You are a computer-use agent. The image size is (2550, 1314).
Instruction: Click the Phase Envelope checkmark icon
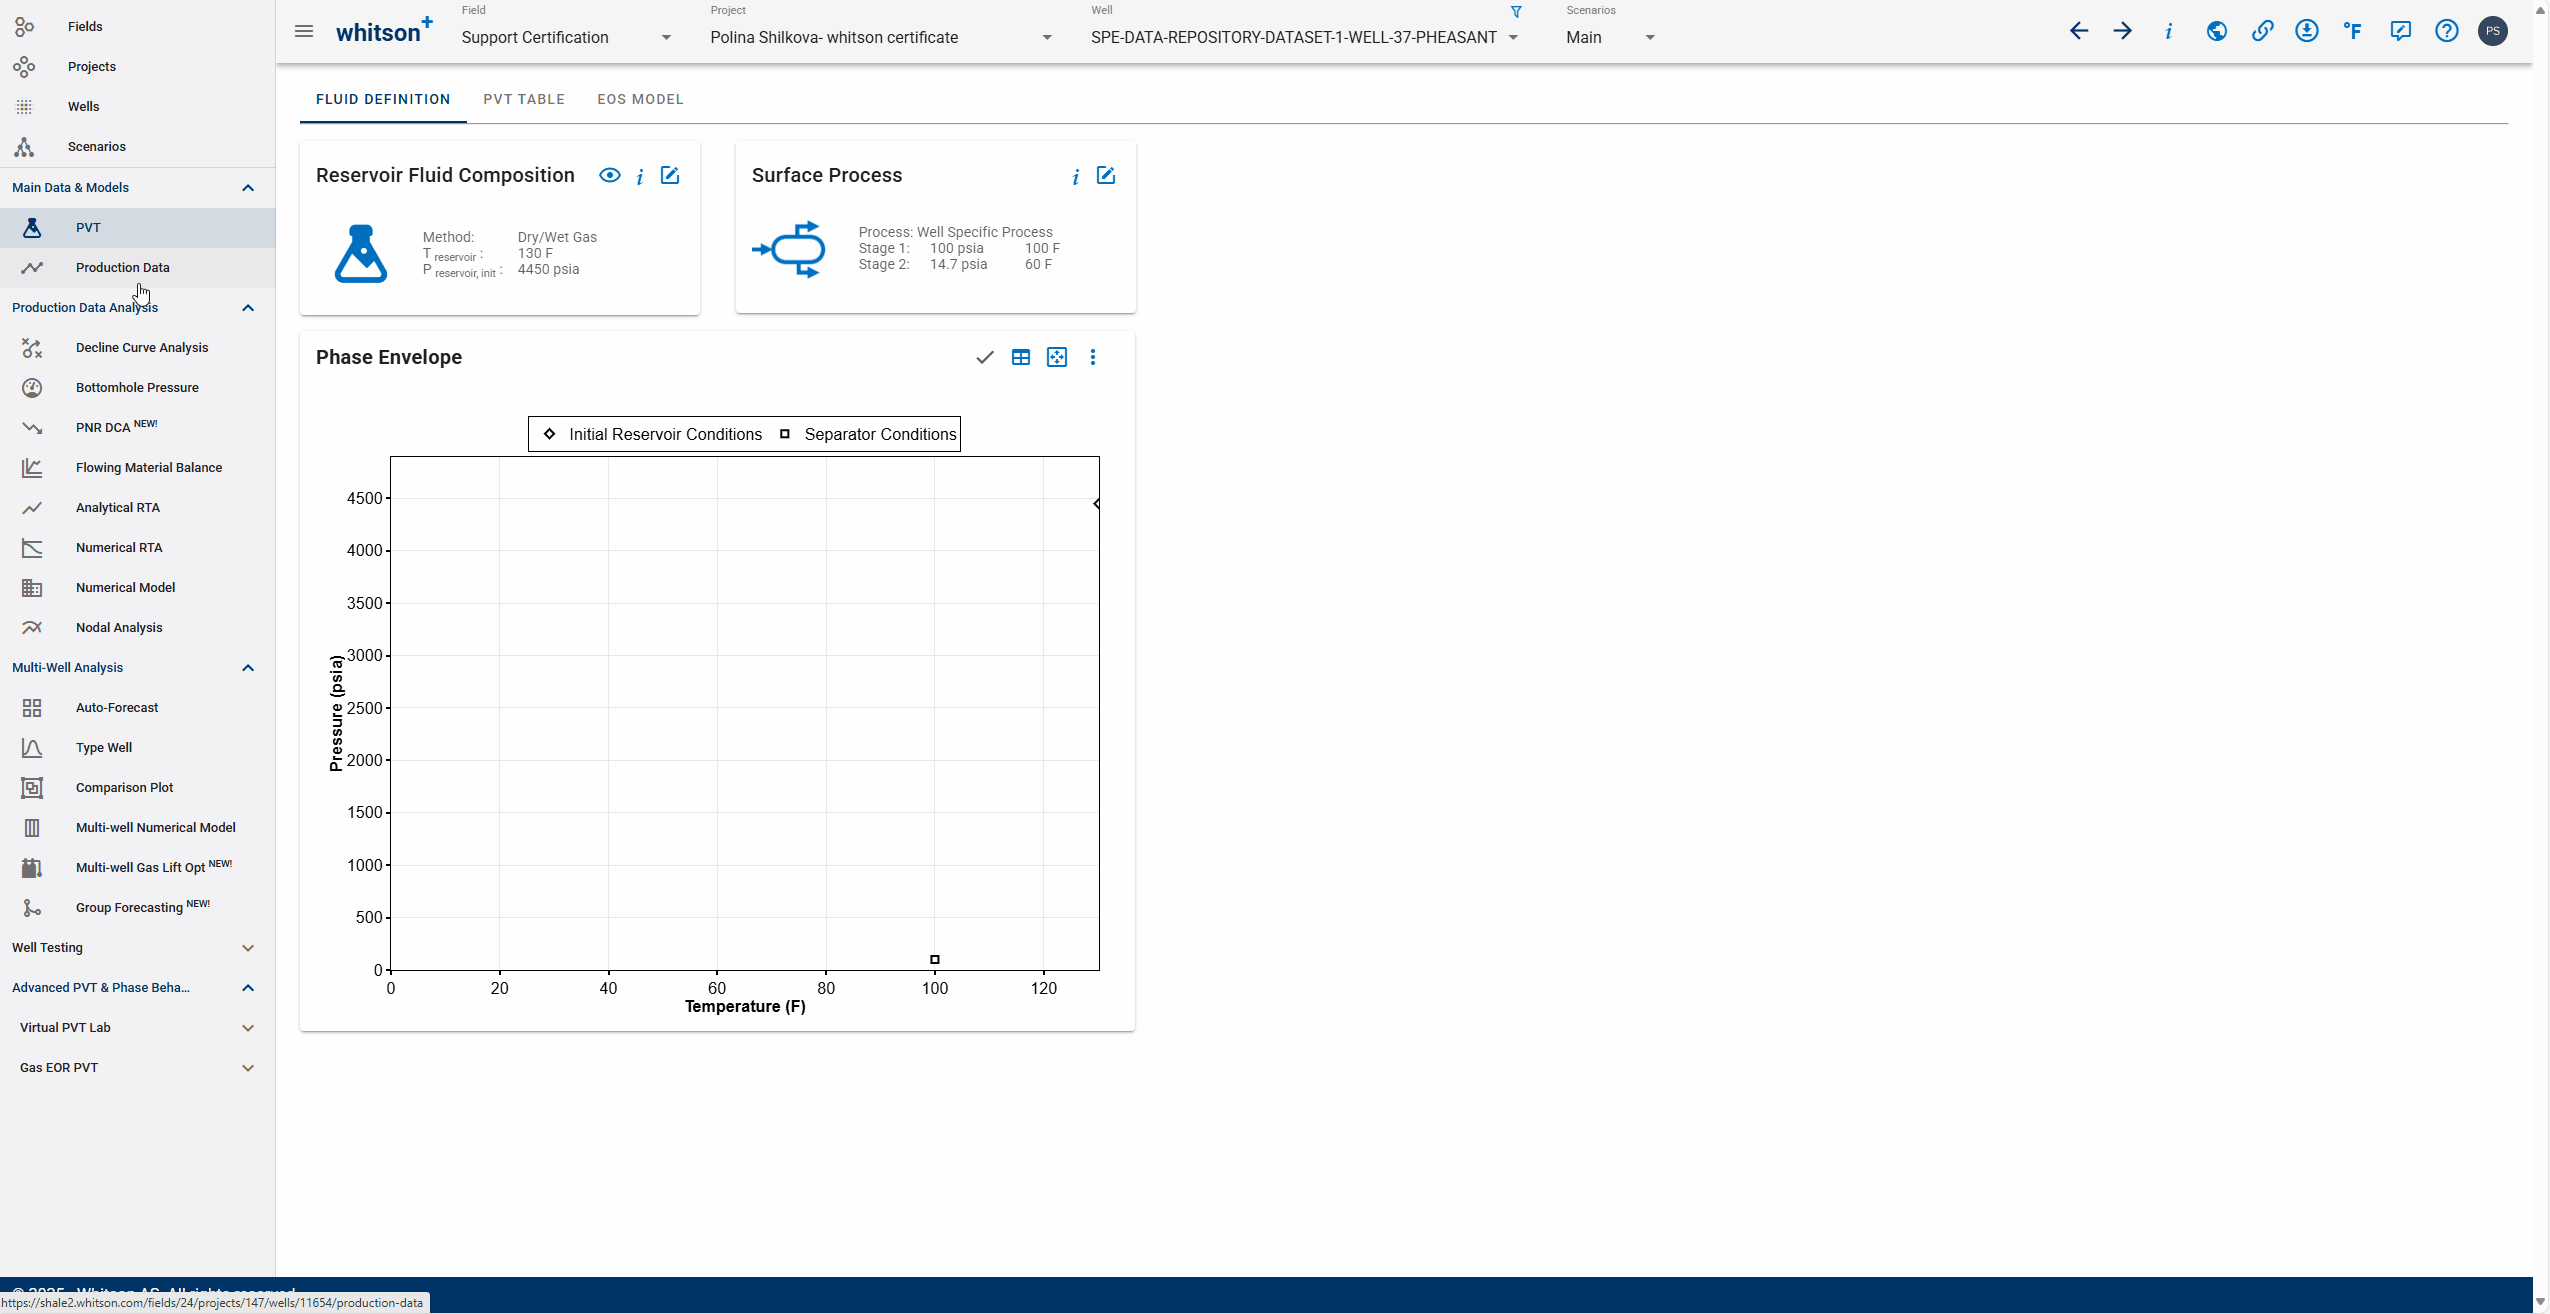tap(985, 357)
